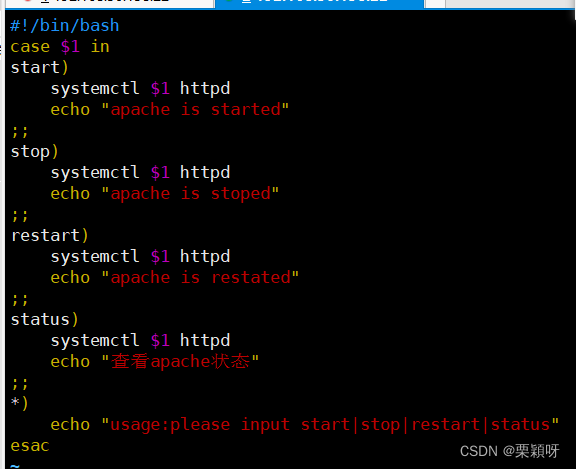Image resolution: width=576 pixels, height=469 pixels.
Task: Click the "*)" default case label
Action: [x=19, y=403]
